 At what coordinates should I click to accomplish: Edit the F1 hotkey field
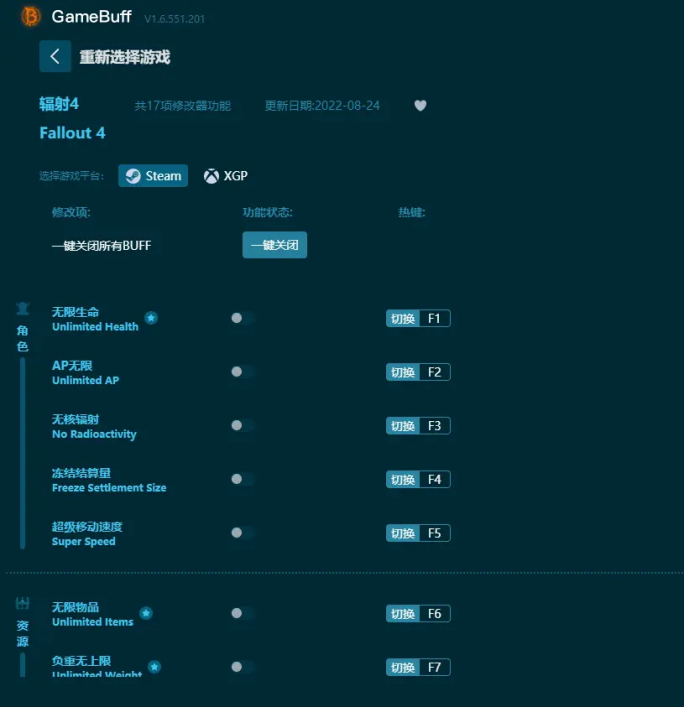pyautogui.click(x=435, y=318)
